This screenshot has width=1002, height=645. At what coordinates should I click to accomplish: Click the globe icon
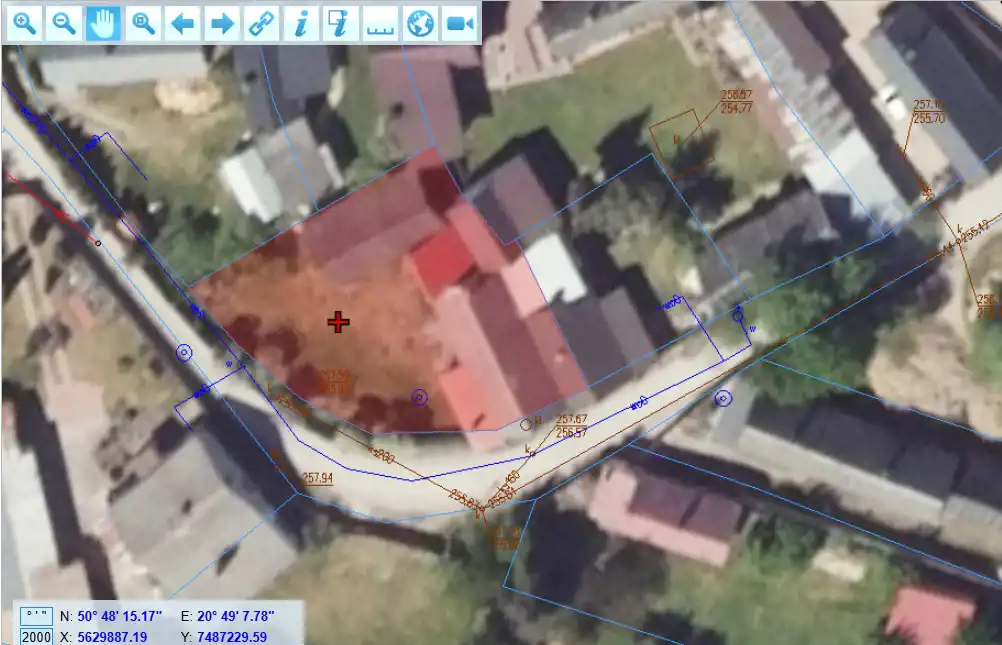click(x=420, y=24)
